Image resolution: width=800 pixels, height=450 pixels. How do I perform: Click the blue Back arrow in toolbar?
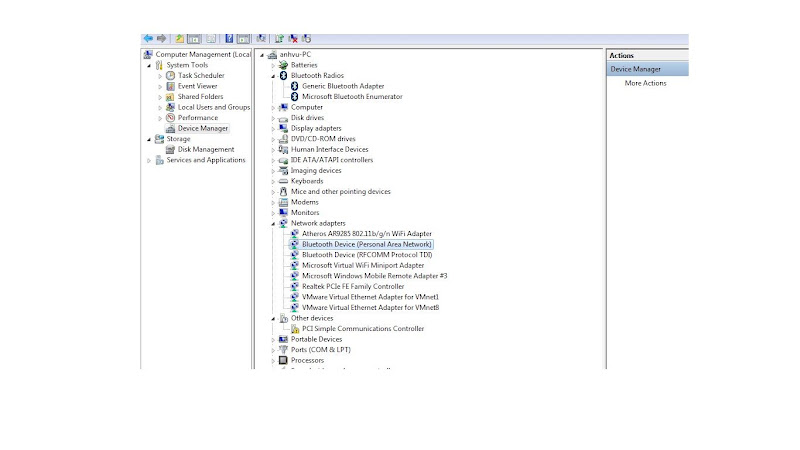[148, 38]
